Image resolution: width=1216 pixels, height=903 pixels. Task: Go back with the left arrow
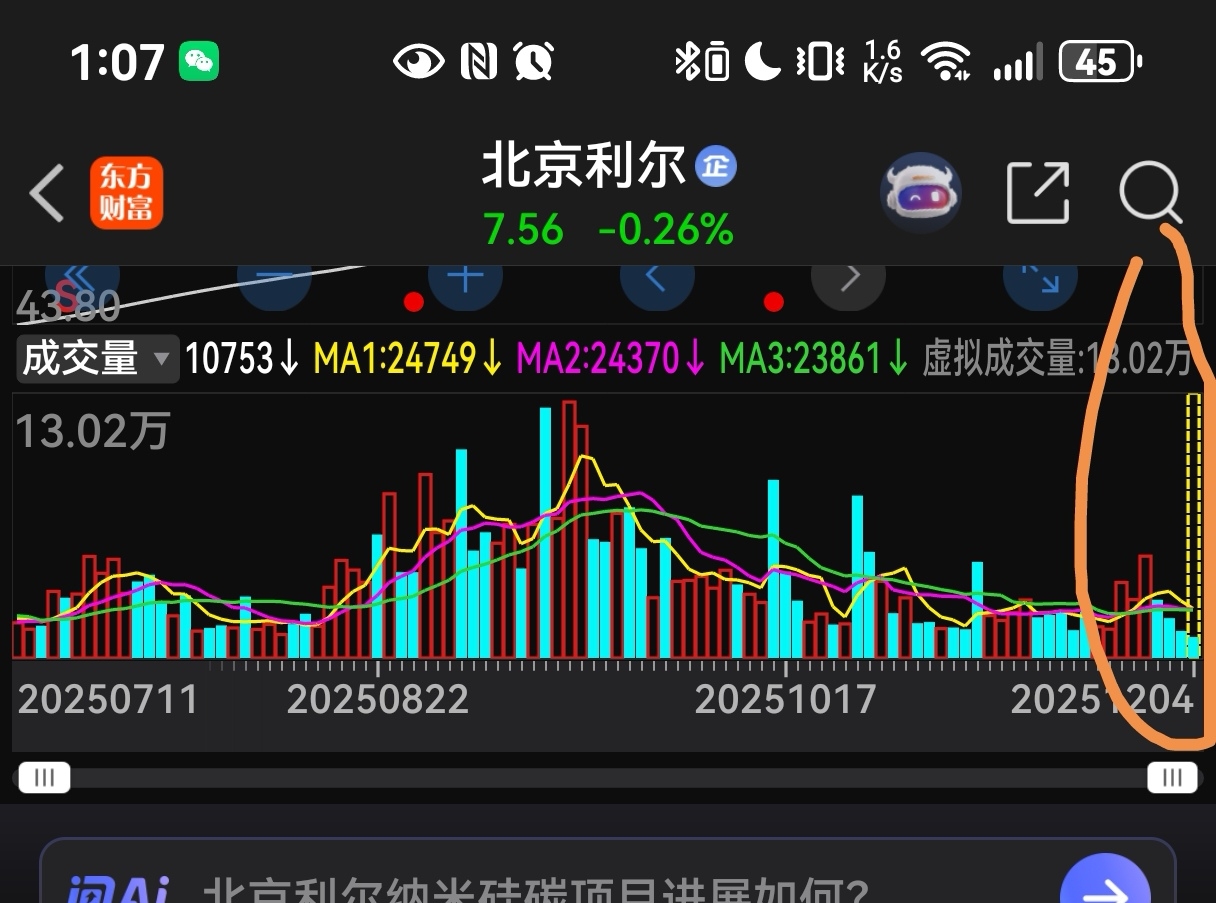47,193
